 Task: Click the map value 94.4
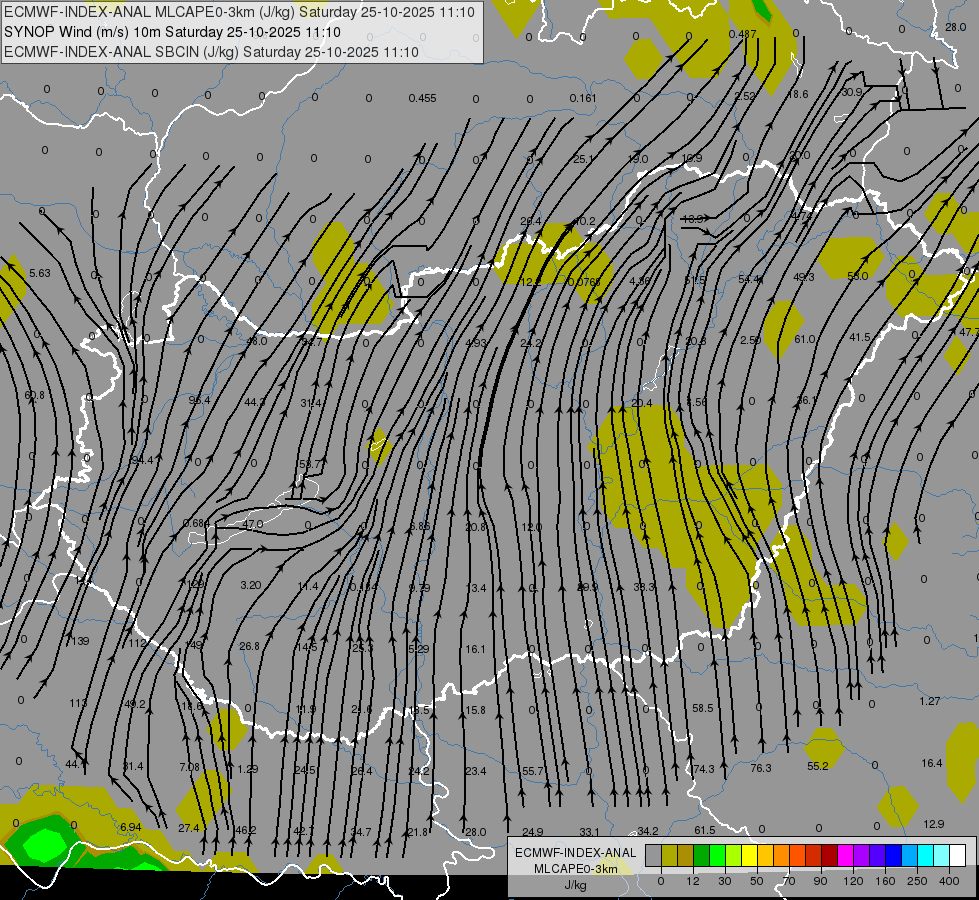[142, 460]
